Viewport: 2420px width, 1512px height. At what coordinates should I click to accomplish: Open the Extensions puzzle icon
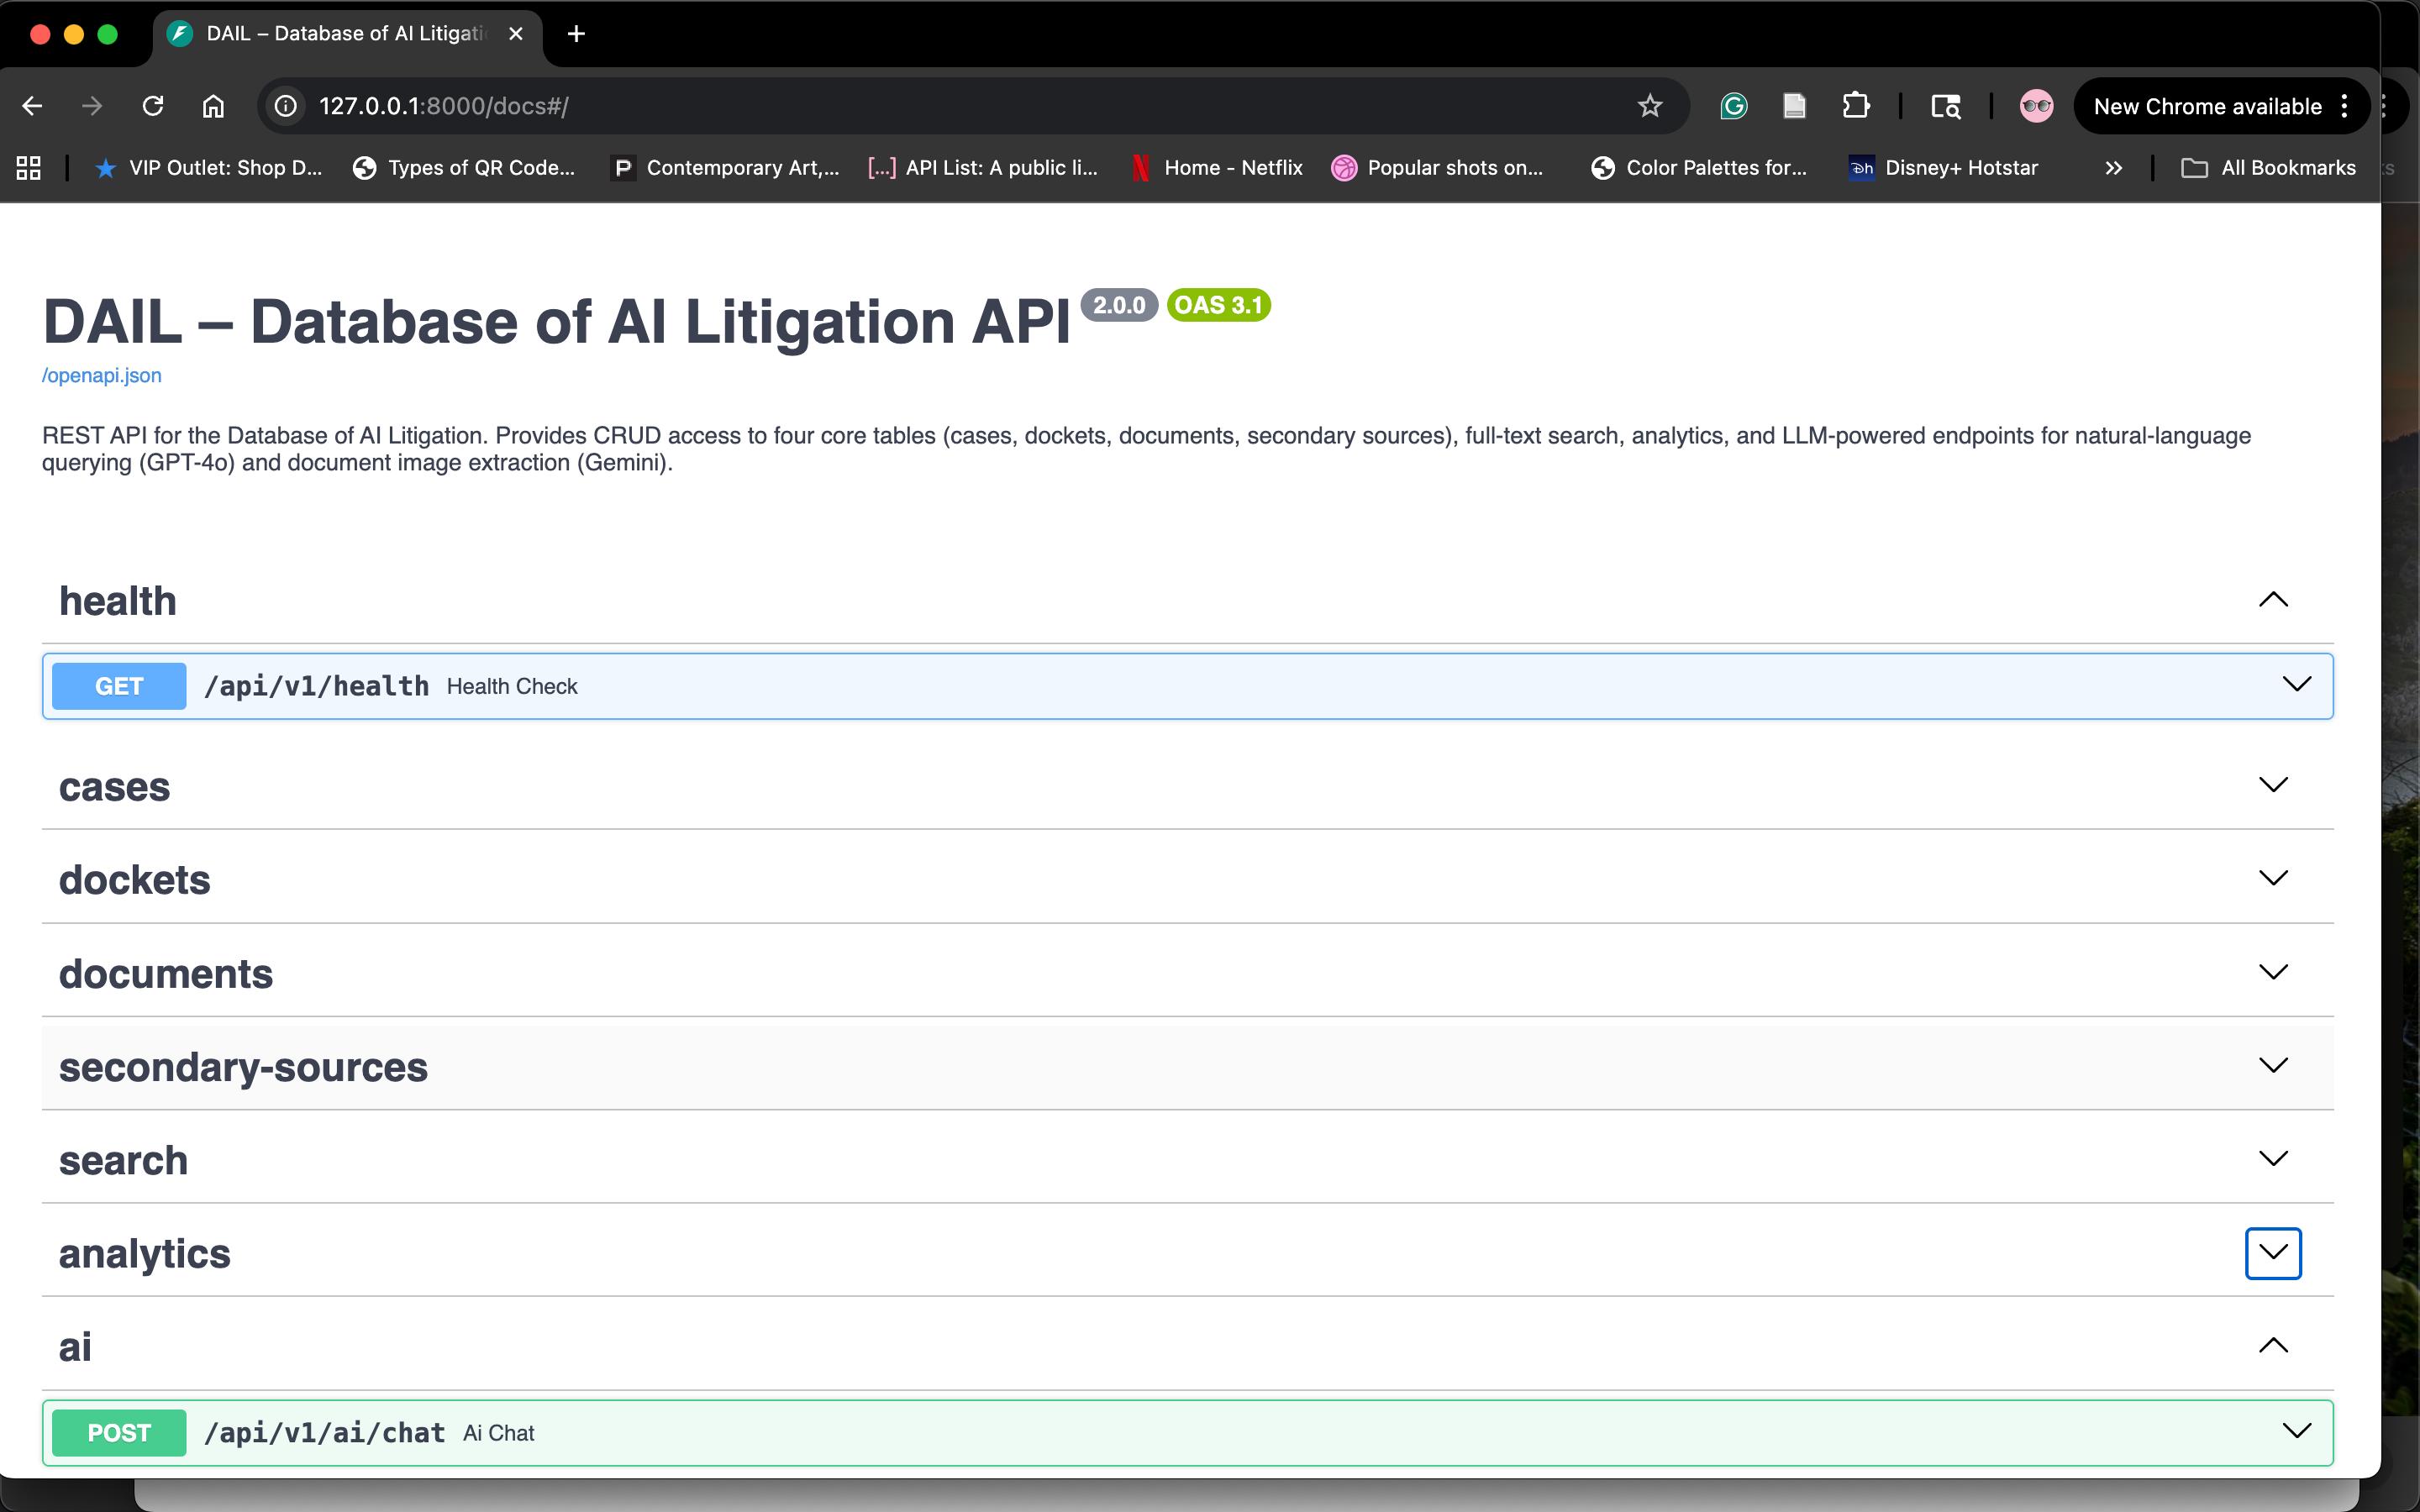pos(1855,106)
